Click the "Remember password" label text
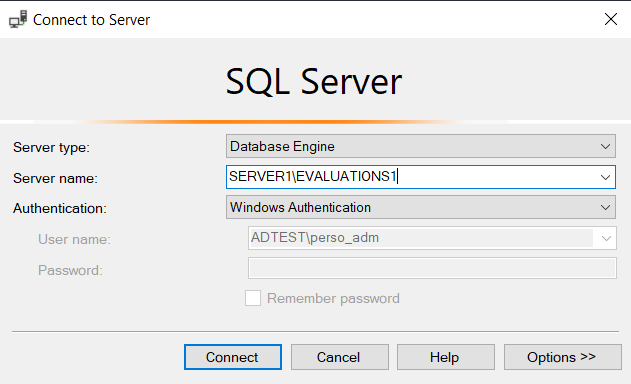 click(x=333, y=299)
